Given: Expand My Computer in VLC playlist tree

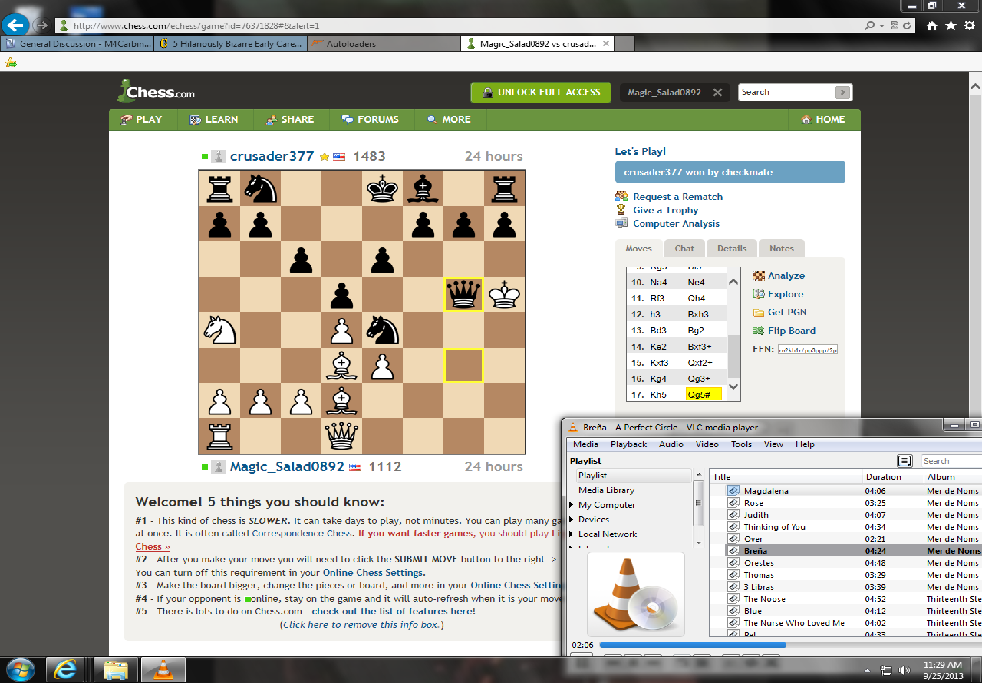Looking at the screenshot, I should coord(572,506).
